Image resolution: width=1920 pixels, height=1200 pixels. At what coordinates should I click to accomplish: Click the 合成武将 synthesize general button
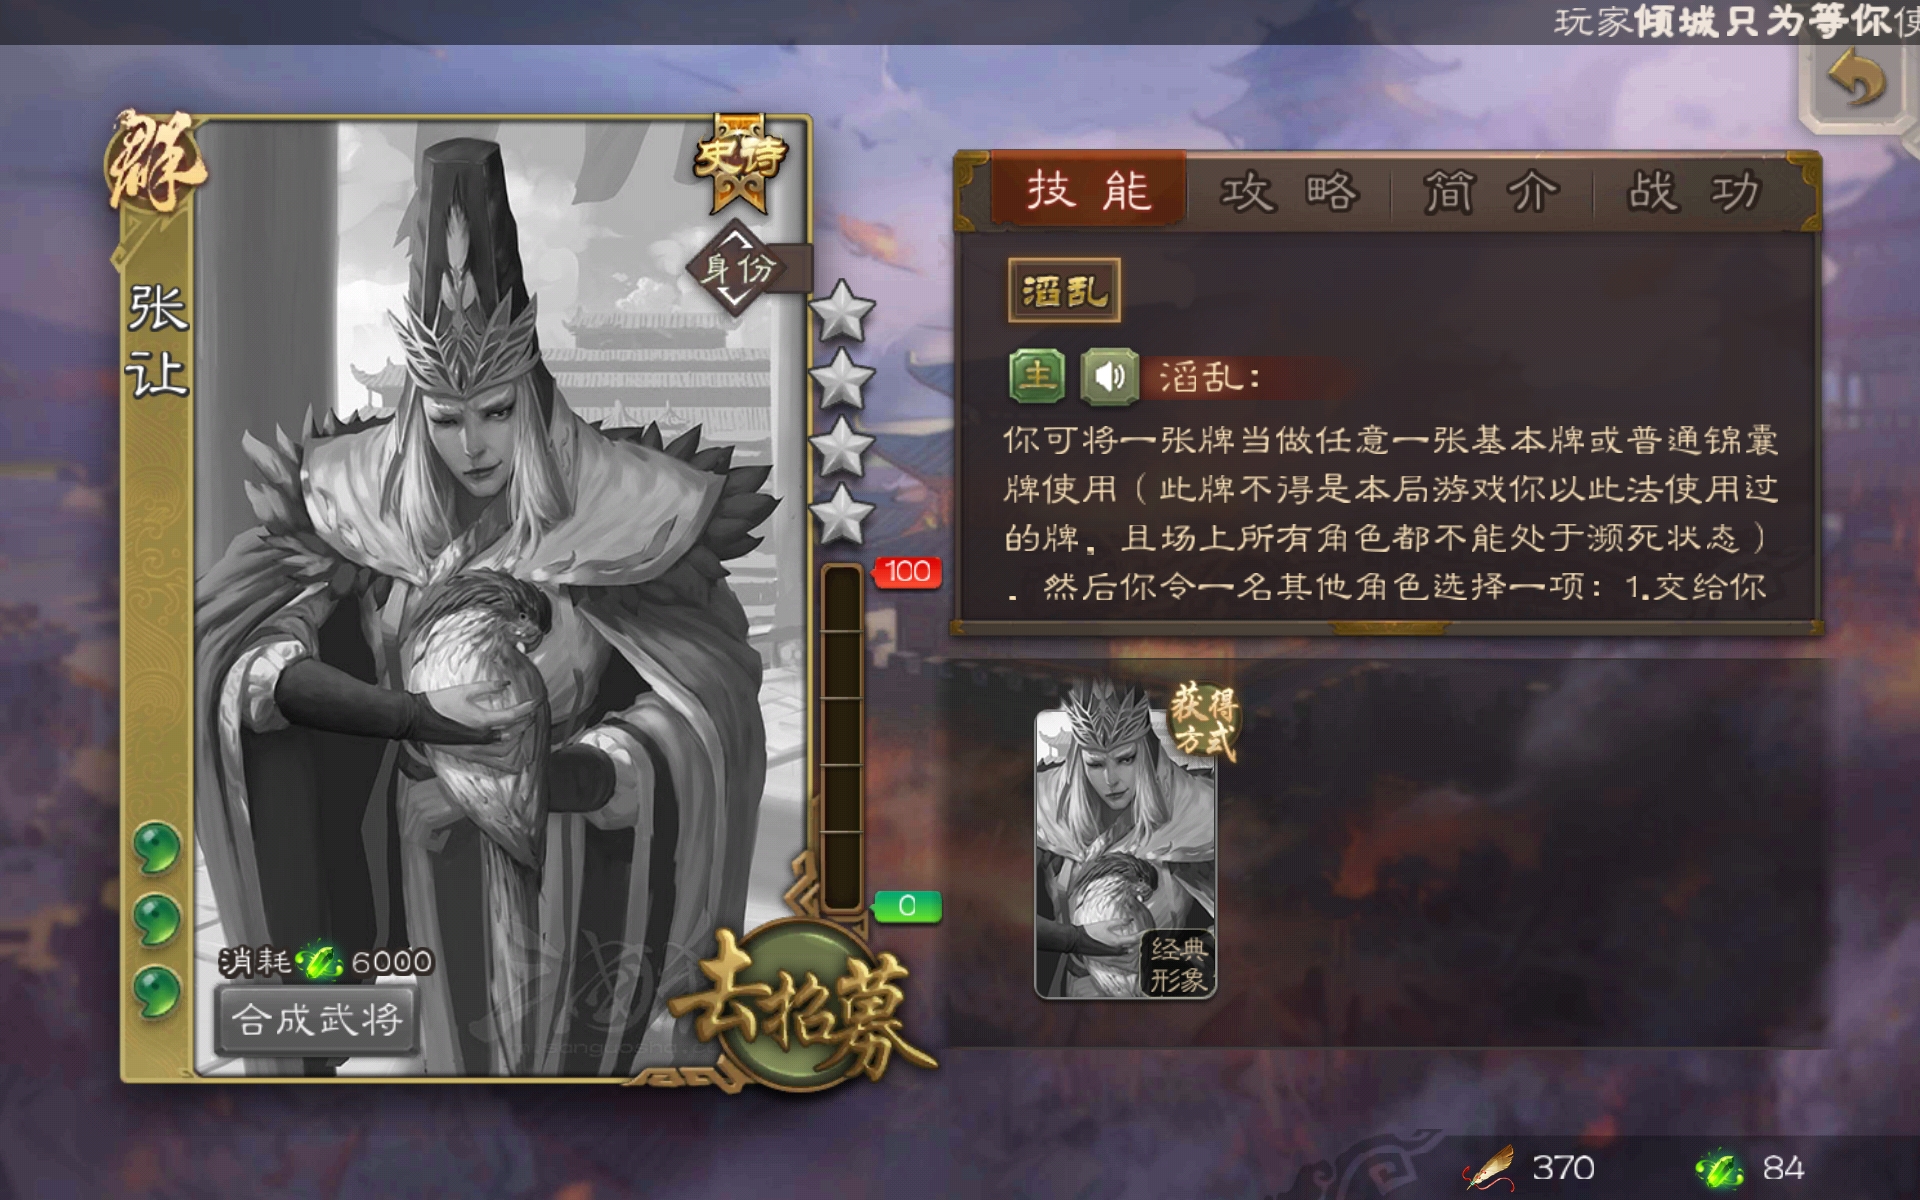[x=317, y=1020]
